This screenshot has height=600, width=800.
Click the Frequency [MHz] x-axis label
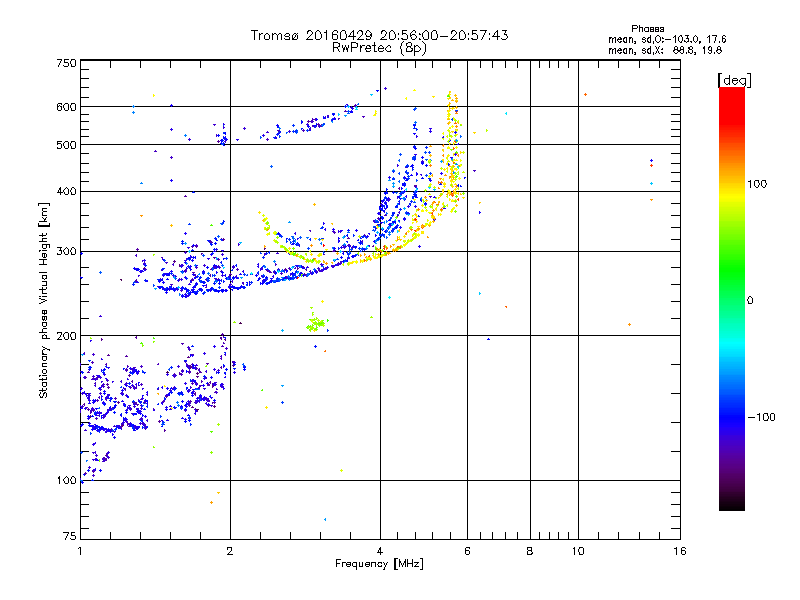tap(378, 565)
